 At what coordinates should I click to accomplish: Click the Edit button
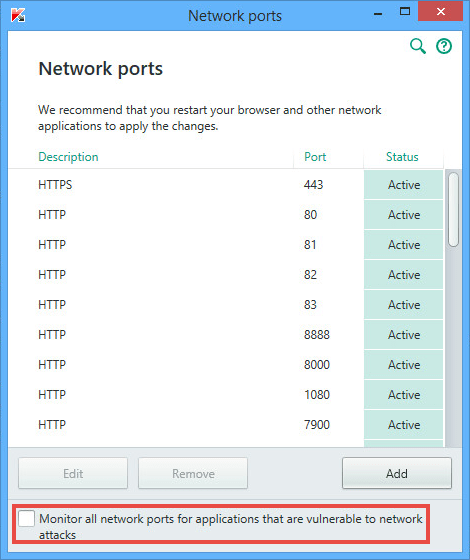[x=73, y=474]
